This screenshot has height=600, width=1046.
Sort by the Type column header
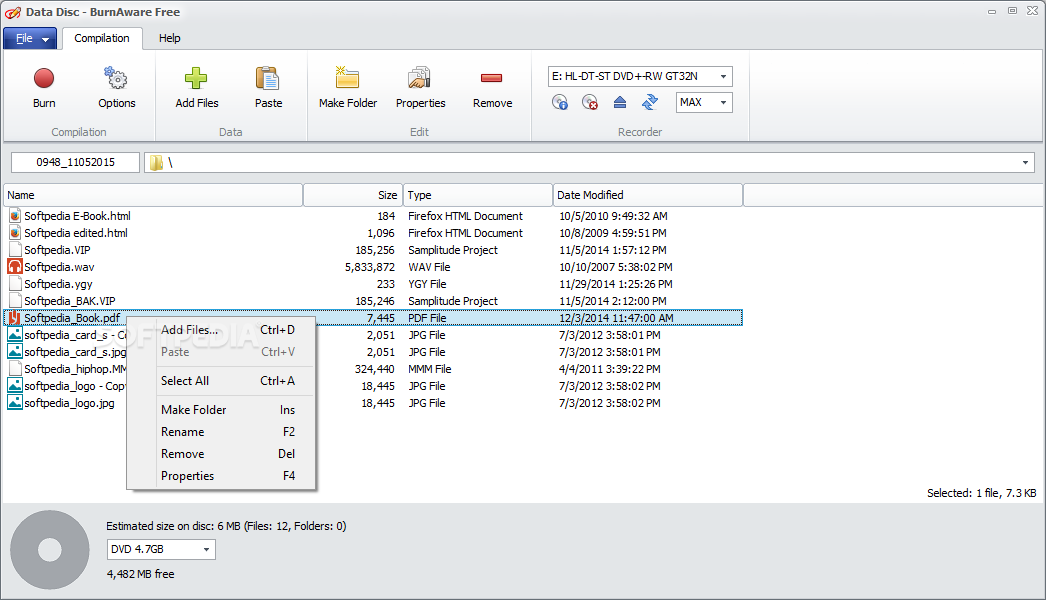[478, 195]
